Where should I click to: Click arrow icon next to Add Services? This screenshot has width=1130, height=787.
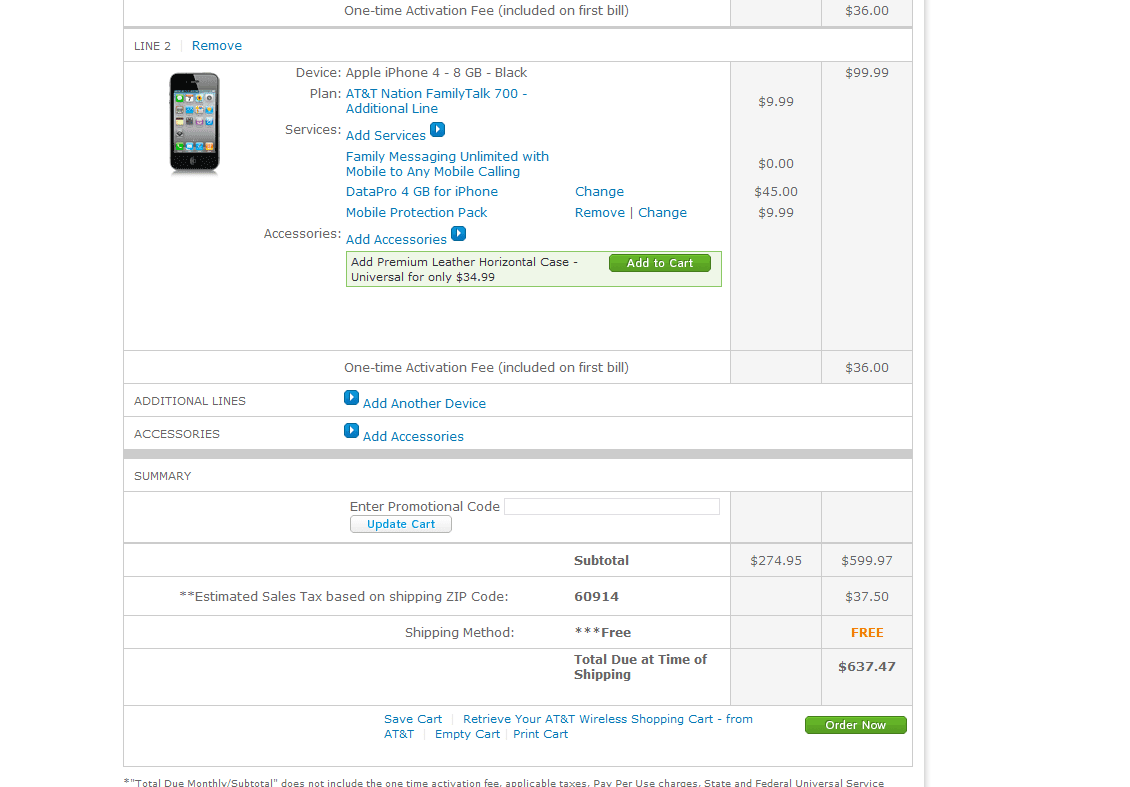[437, 130]
